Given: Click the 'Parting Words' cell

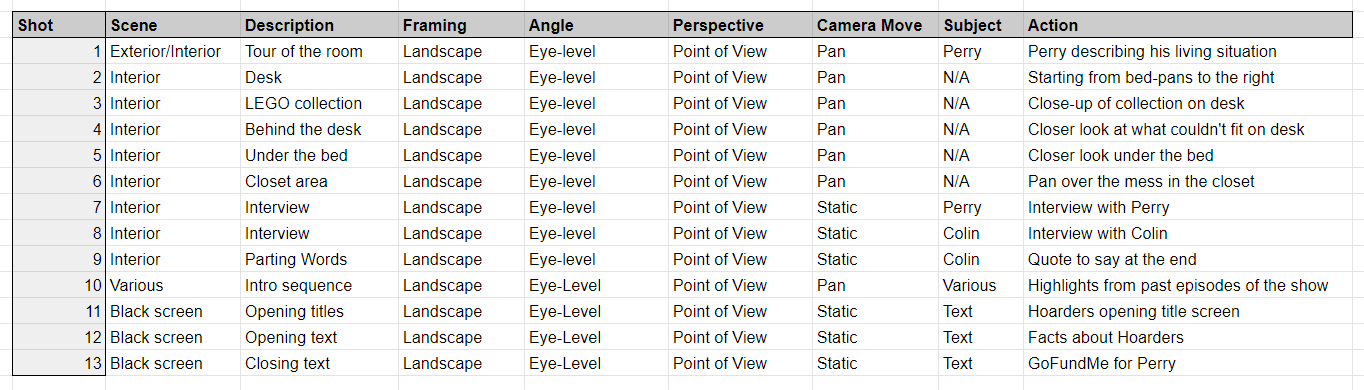Looking at the screenshot, I should pyautogui.click(x=319, y=260).
